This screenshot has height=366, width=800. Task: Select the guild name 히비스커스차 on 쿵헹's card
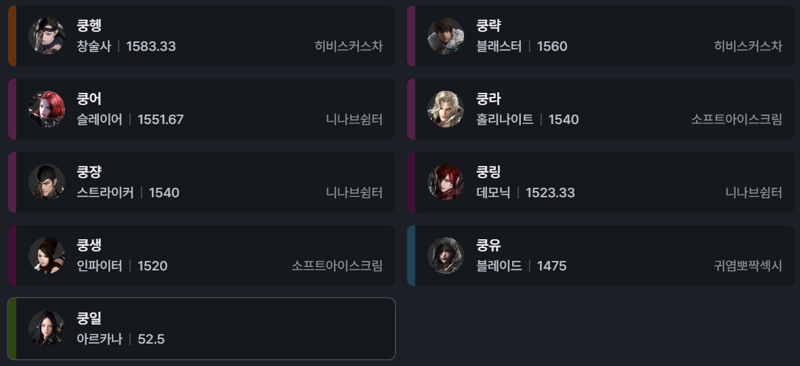pos(348,46)
